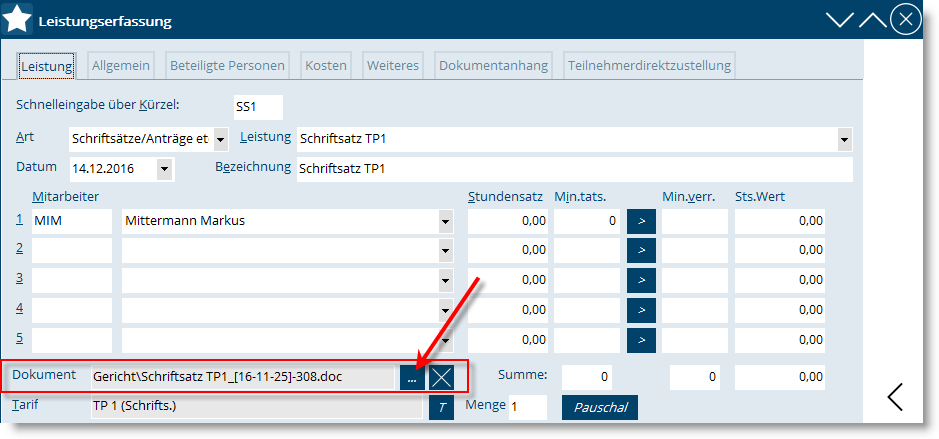This screenshot has width=939, height=439.
Task: Switch to the Kosten tab
Action: point(326,66)
